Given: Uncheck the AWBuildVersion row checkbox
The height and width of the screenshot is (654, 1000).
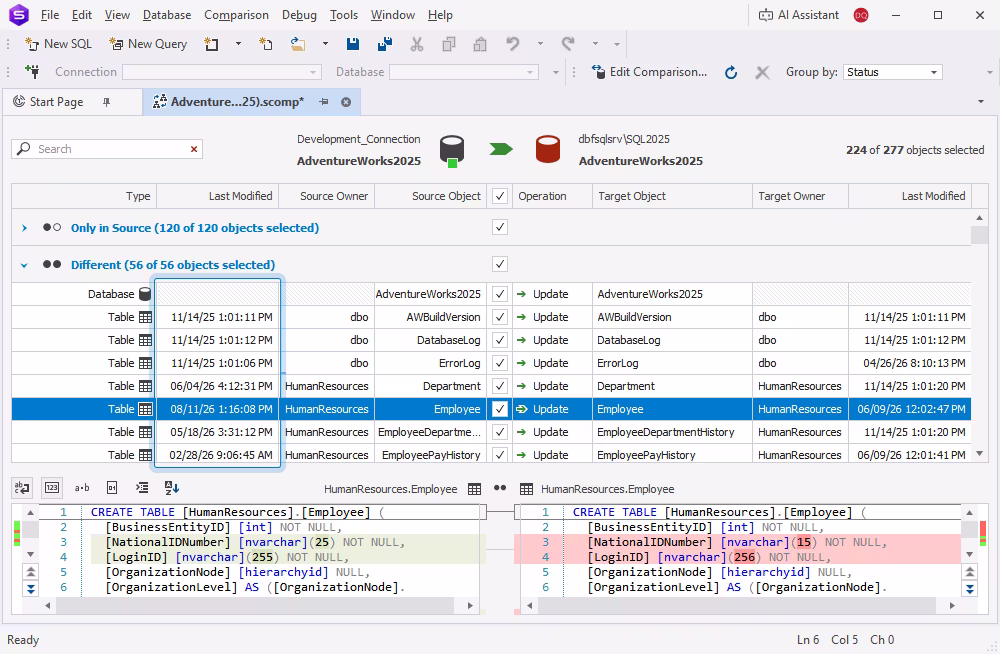Looking at the screenshot, I should (500, 317).
